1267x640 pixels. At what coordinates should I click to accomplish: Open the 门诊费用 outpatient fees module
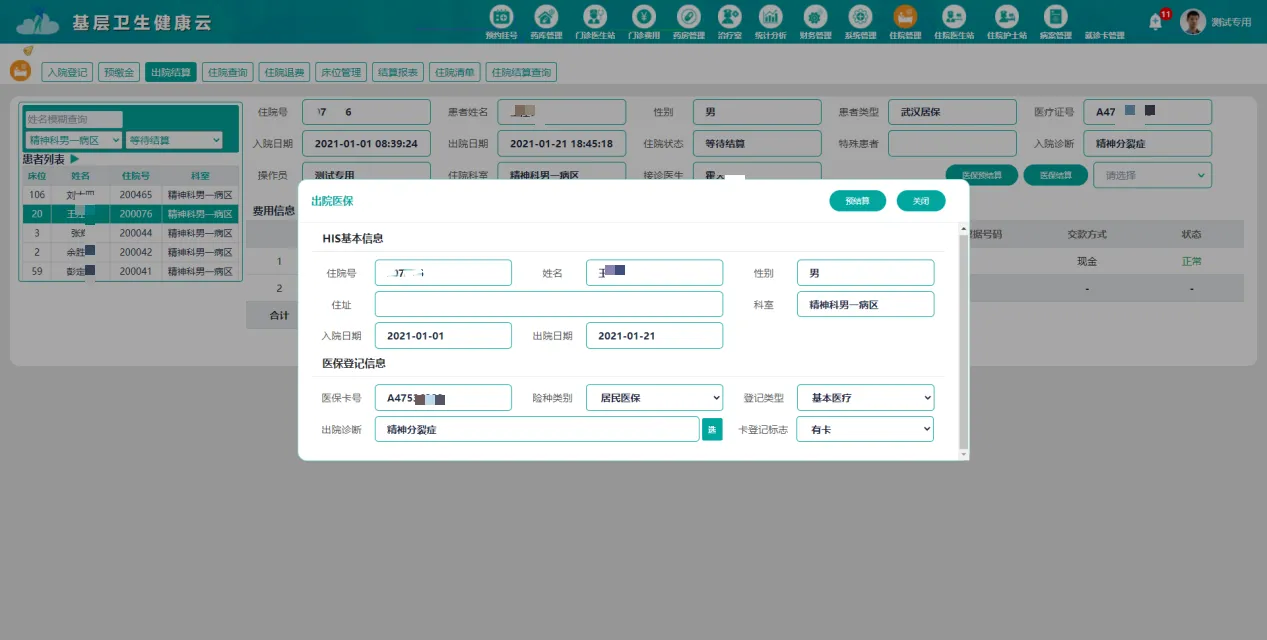pyautogui.click(x=643, y=20)
